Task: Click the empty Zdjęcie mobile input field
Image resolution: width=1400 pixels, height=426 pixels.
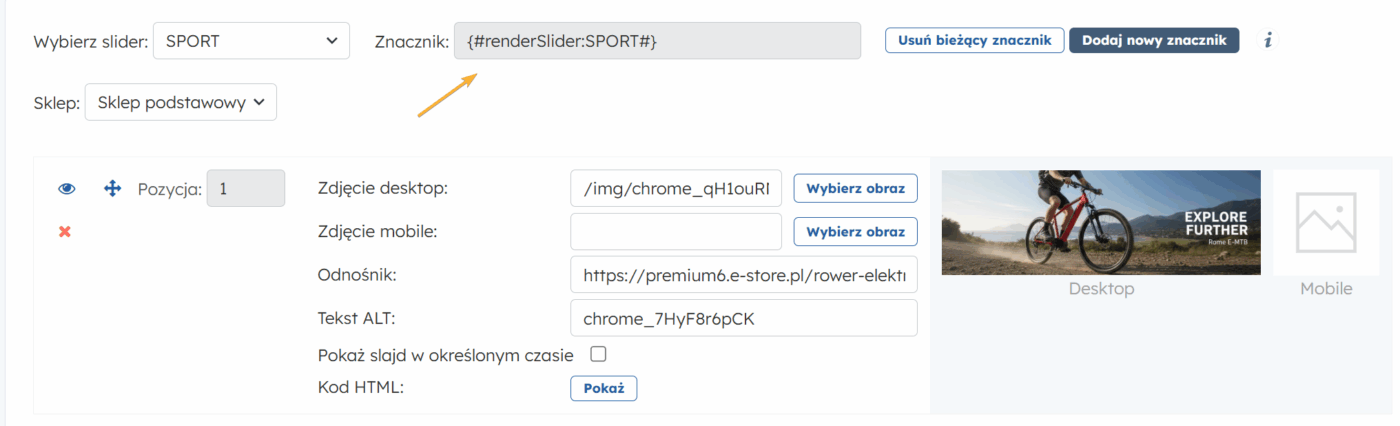Action: coord(676,232)
